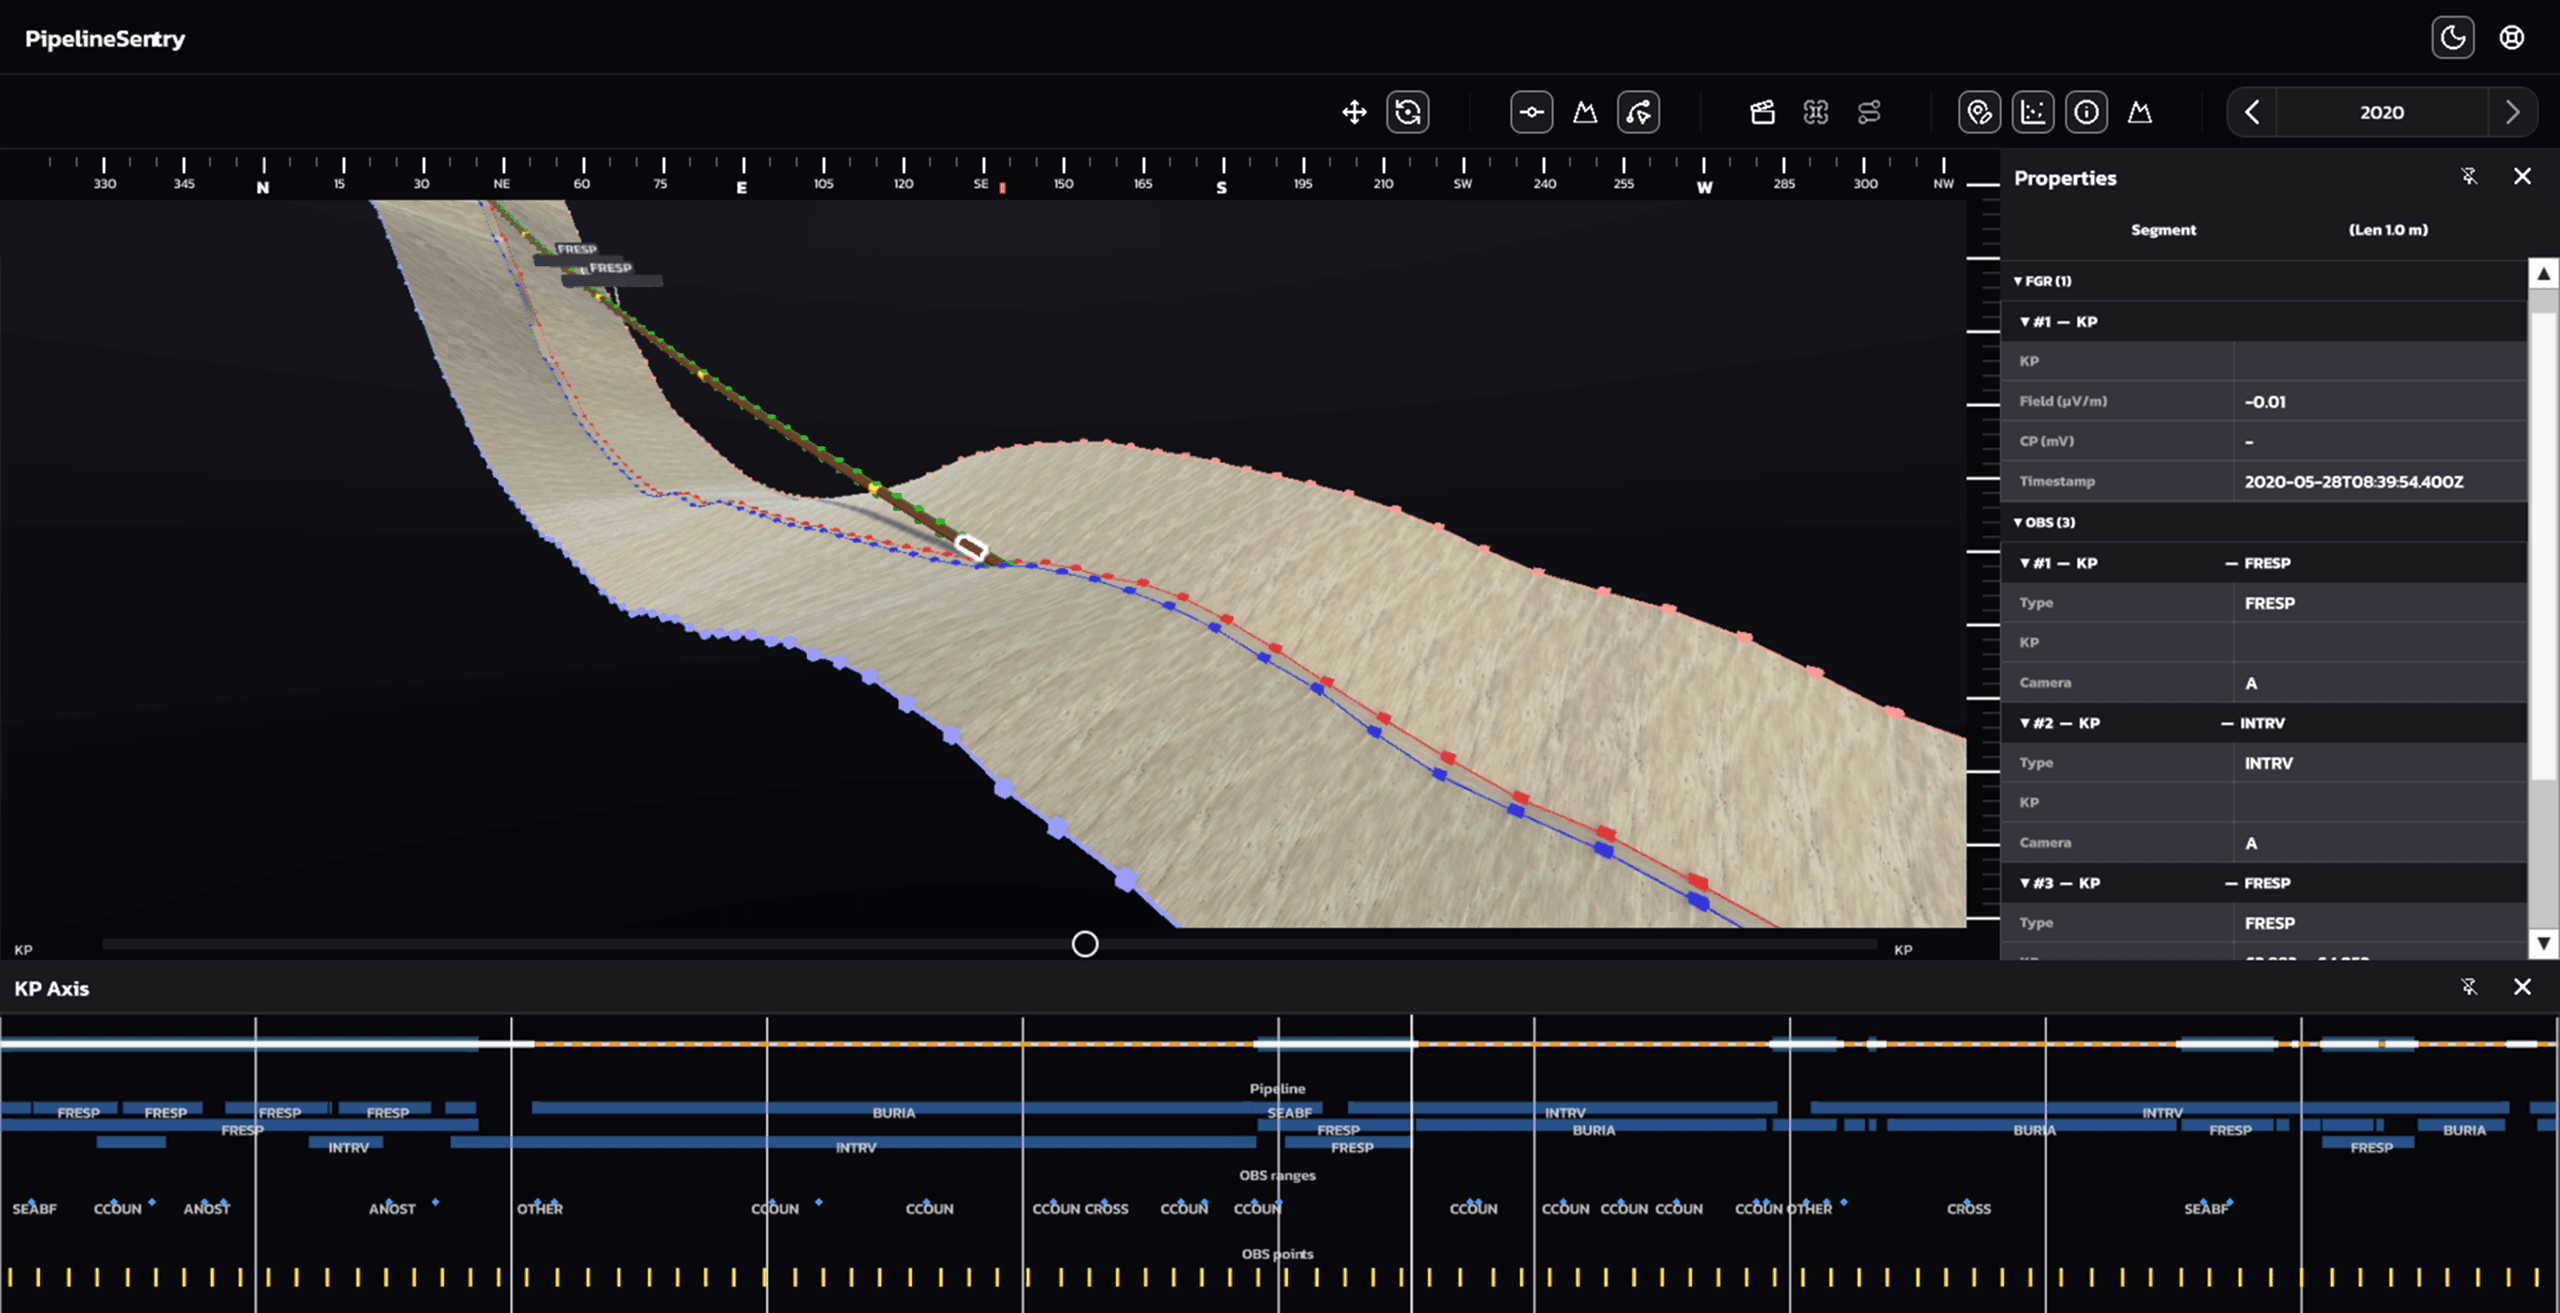Activate the orbit rotation tool
This screenshot has width=2560, height=1313.
click(x=1408, y=112)
